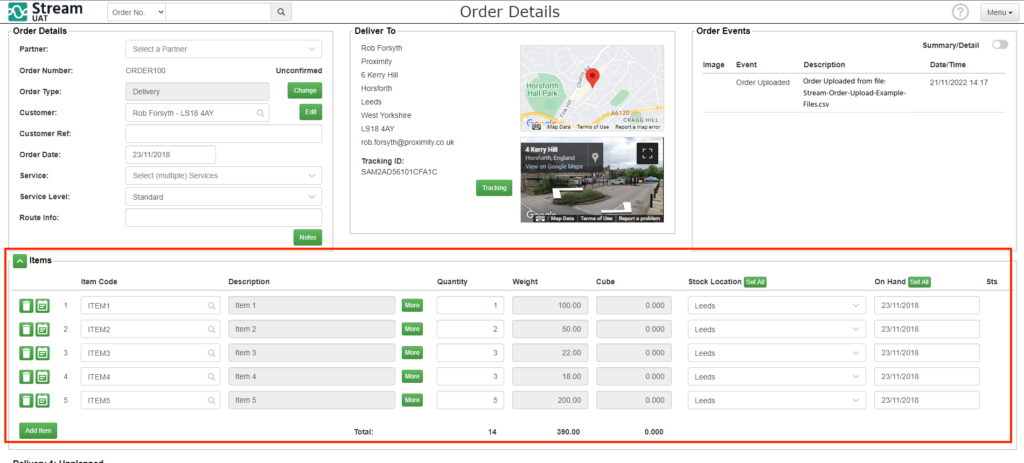Click the Stream UAT logo
Screen dimensions: 1024x463
click(45, 11)
